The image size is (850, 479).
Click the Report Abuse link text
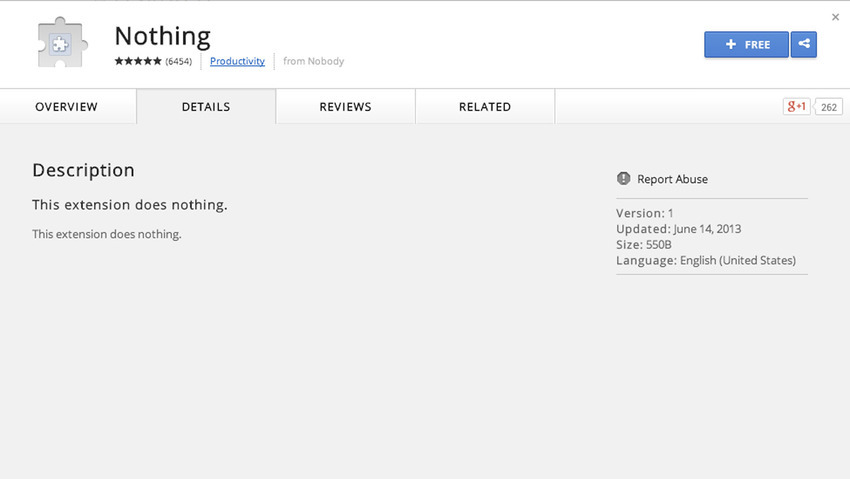point(672,179)
